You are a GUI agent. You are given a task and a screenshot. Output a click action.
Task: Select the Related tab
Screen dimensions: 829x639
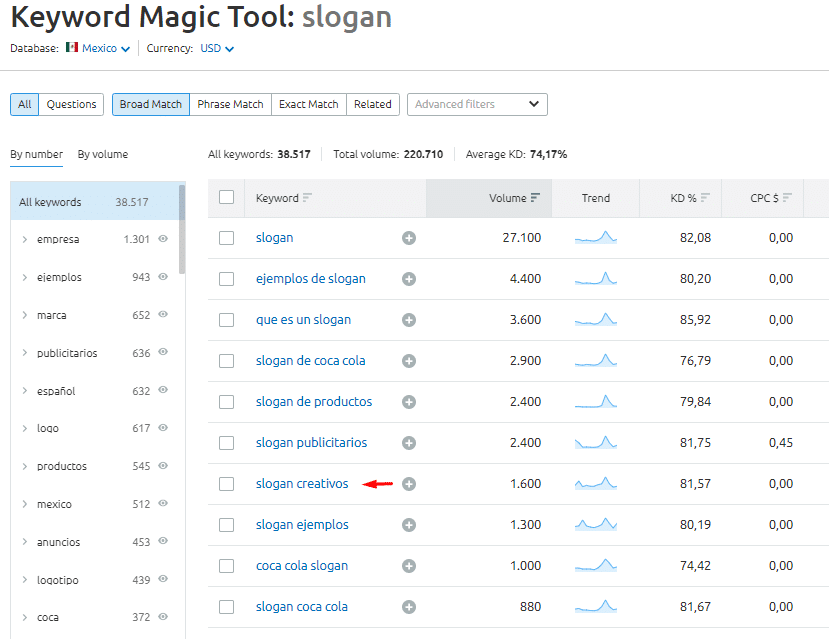(373, 104)
